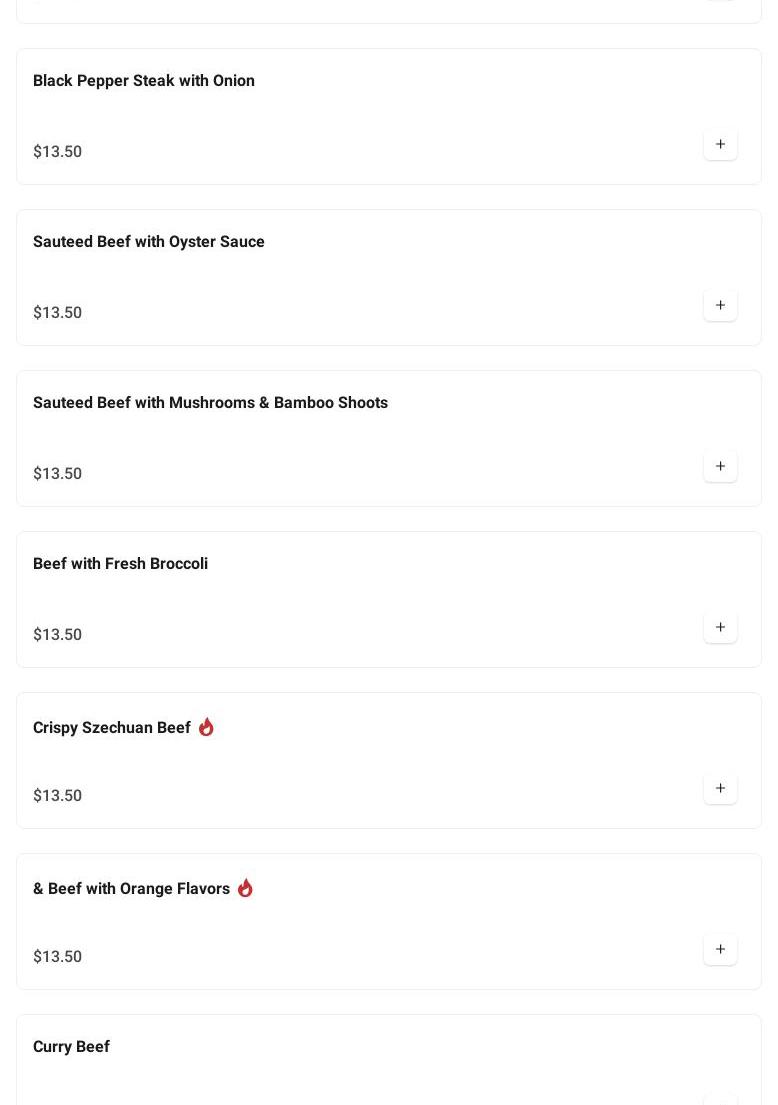Click the price under Crispy Szechuan Beef
The height and width of the screenshot is (1105, 778).
point(58,796)
